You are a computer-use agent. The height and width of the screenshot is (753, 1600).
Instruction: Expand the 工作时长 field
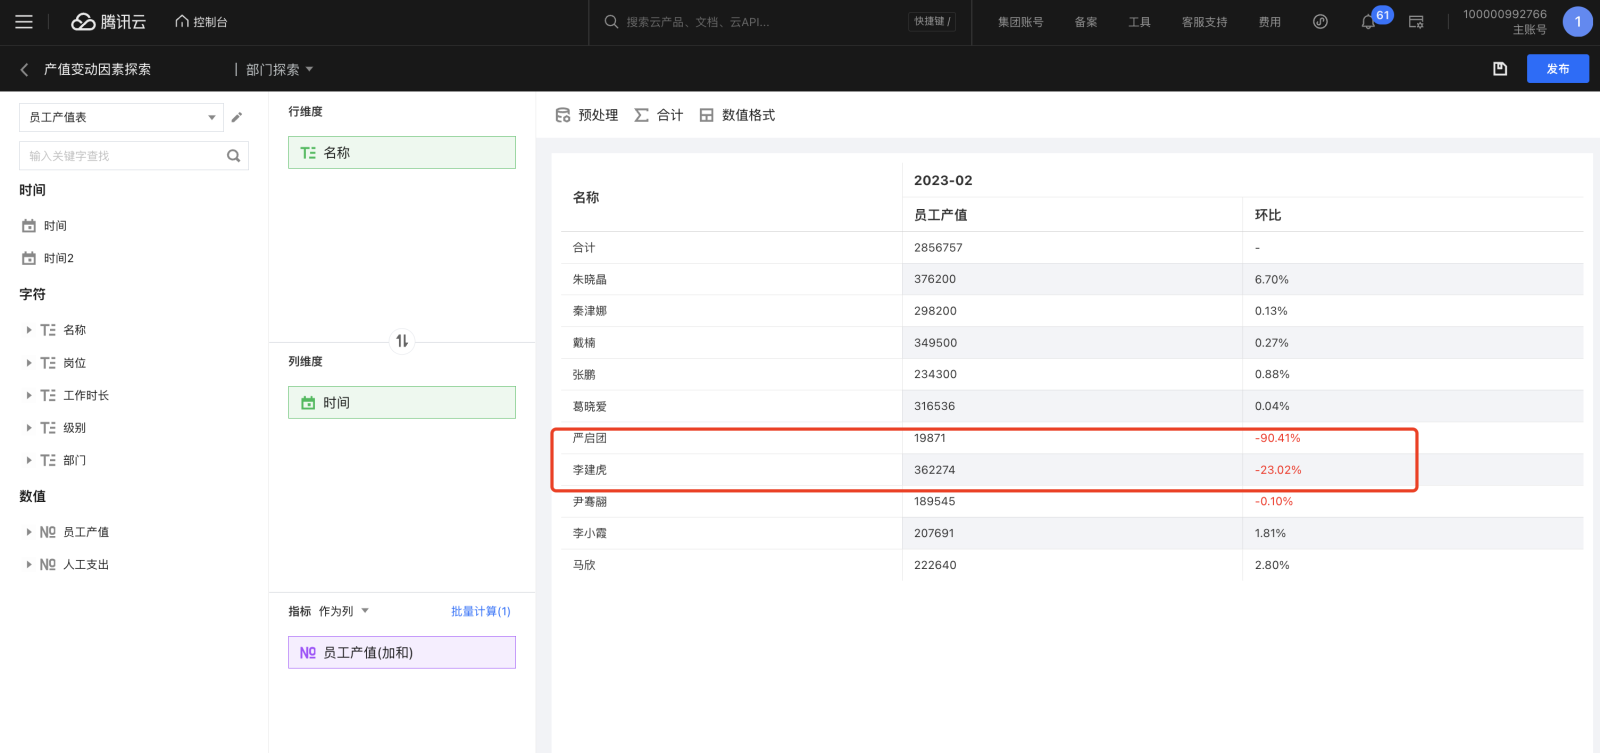(29, 396)
